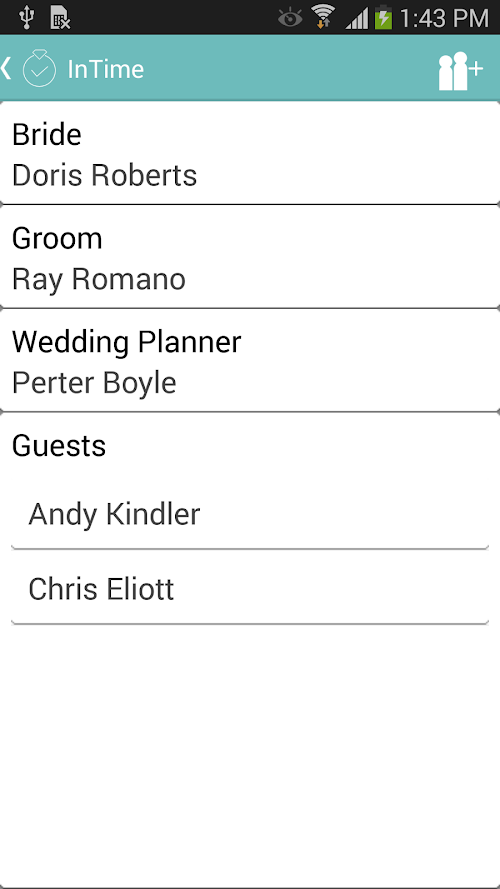Tap the back chevron arrow
Viewport: 500px width, 889px height.
pos(6,68)
